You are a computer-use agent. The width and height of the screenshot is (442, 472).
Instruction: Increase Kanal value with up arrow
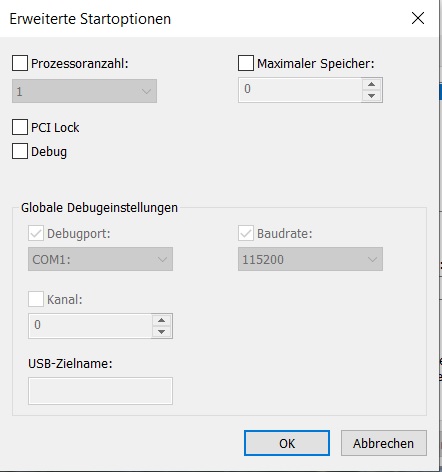point(162,320)
